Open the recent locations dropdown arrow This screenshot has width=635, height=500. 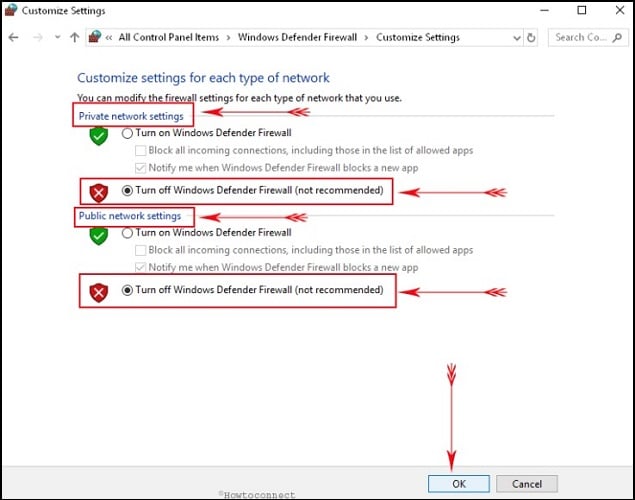pyautogui.click(x=58, y=37)
